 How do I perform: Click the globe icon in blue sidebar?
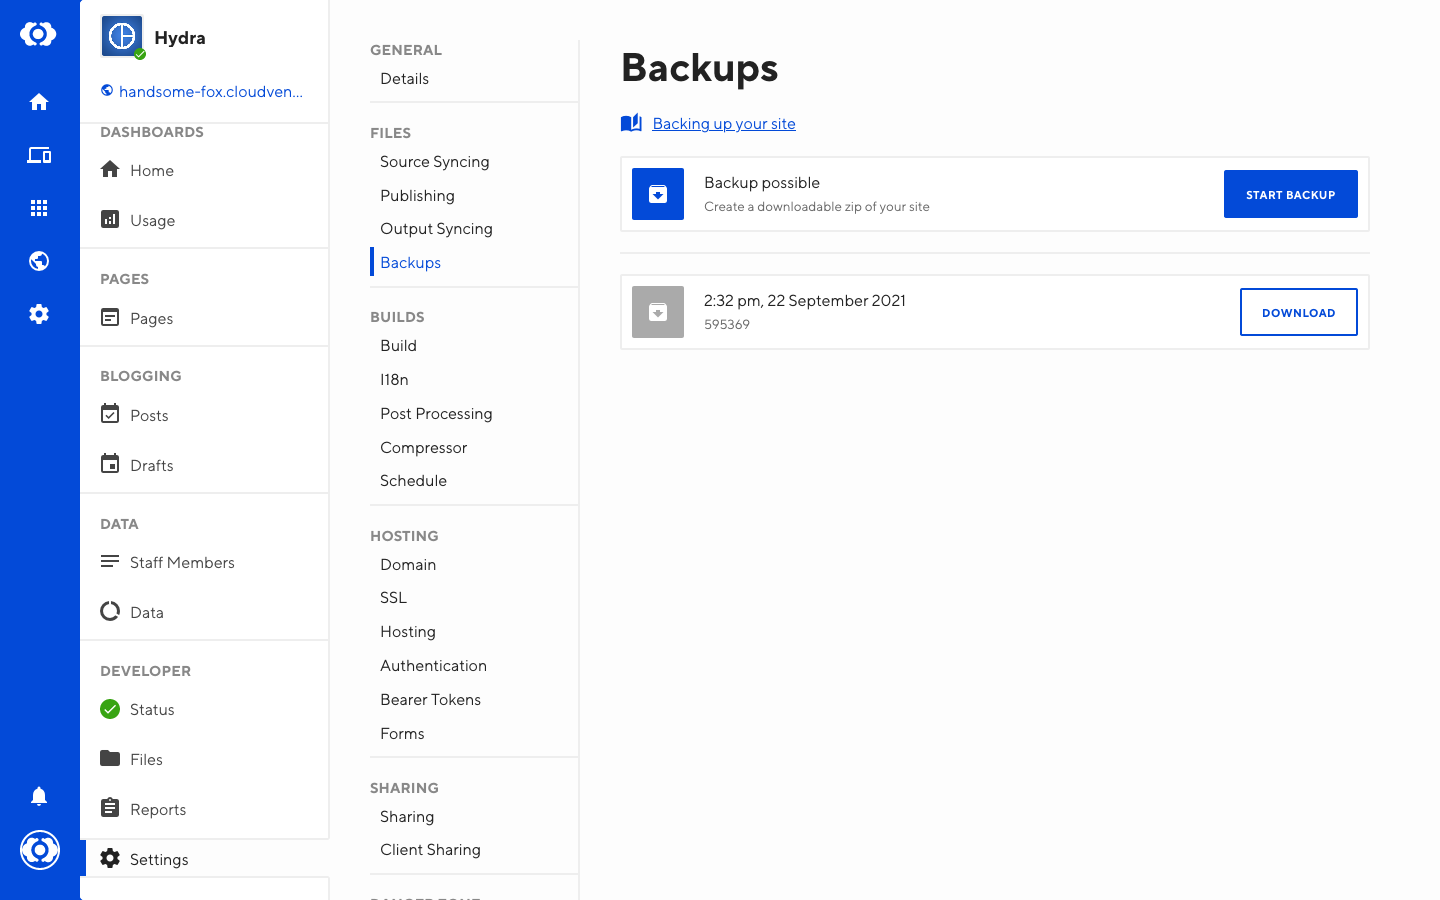[39, 261]
